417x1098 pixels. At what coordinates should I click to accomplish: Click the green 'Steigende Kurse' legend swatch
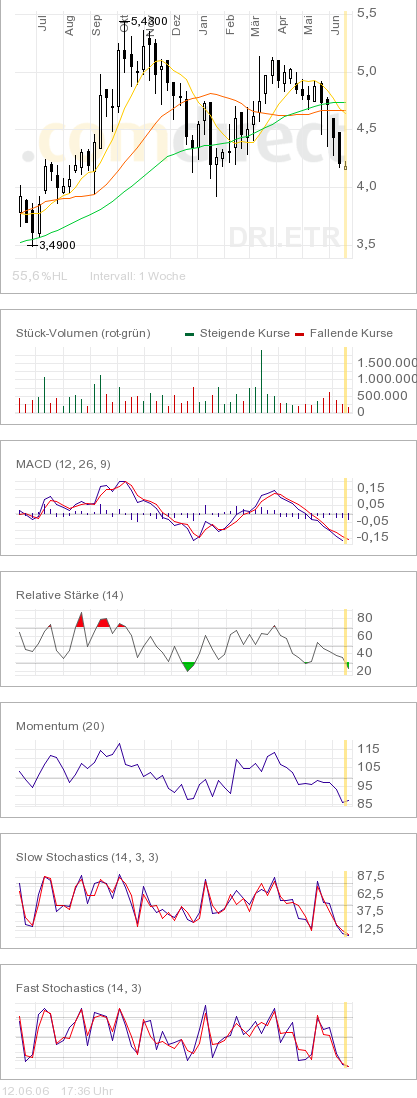[x=189, y=334]
